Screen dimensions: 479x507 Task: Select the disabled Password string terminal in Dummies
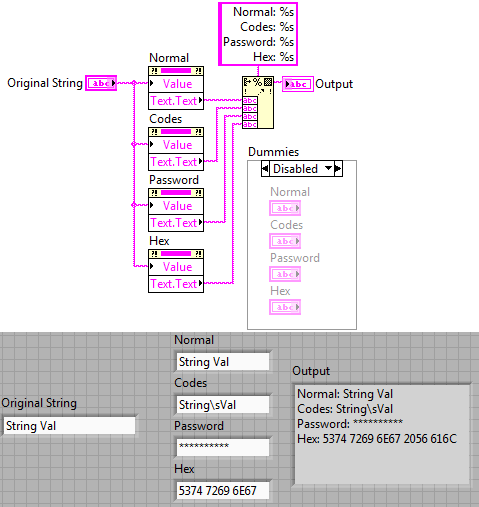[x=285, y=274]
